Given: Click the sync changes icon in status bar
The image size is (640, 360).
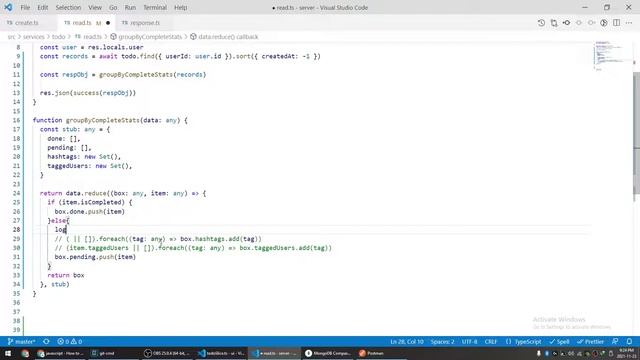Looking at the screenshot, I should coord(47,342).
